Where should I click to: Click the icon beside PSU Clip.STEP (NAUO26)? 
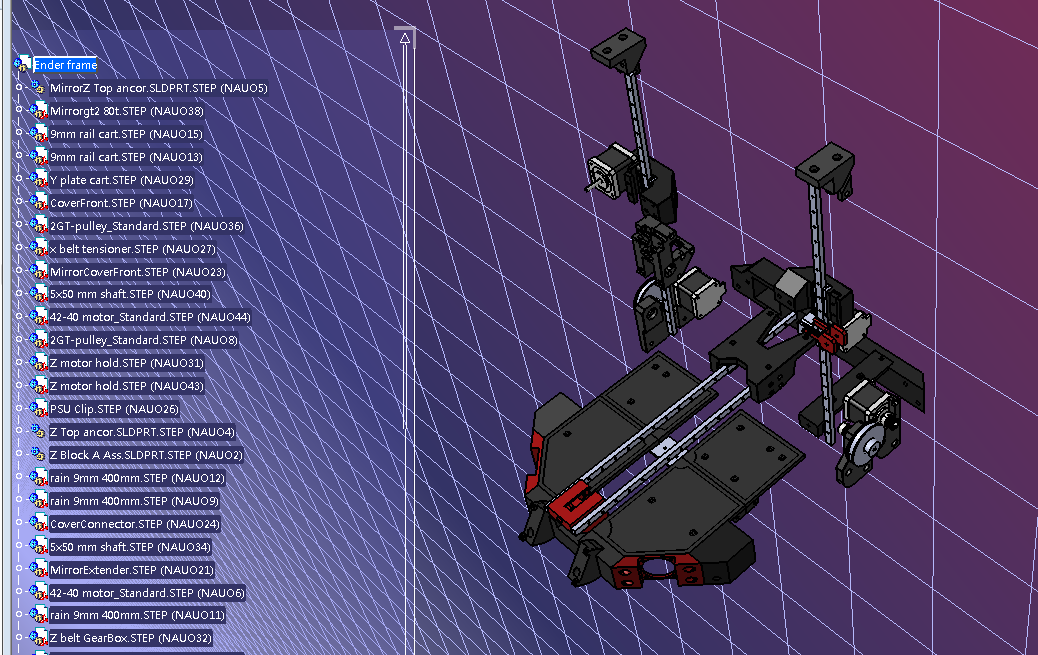(x=38, y=409)
